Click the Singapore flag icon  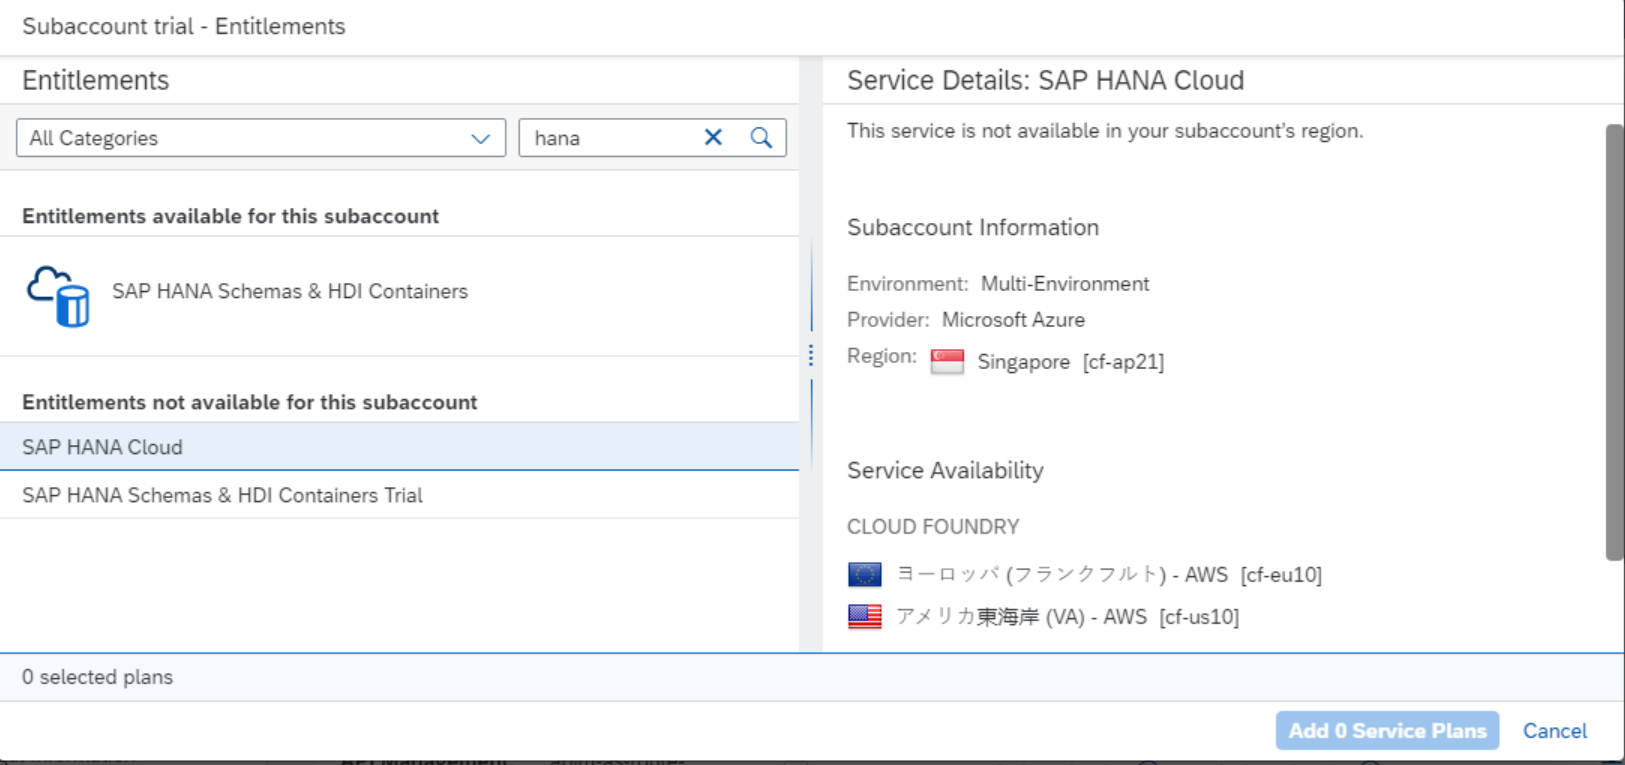point(946,361)
